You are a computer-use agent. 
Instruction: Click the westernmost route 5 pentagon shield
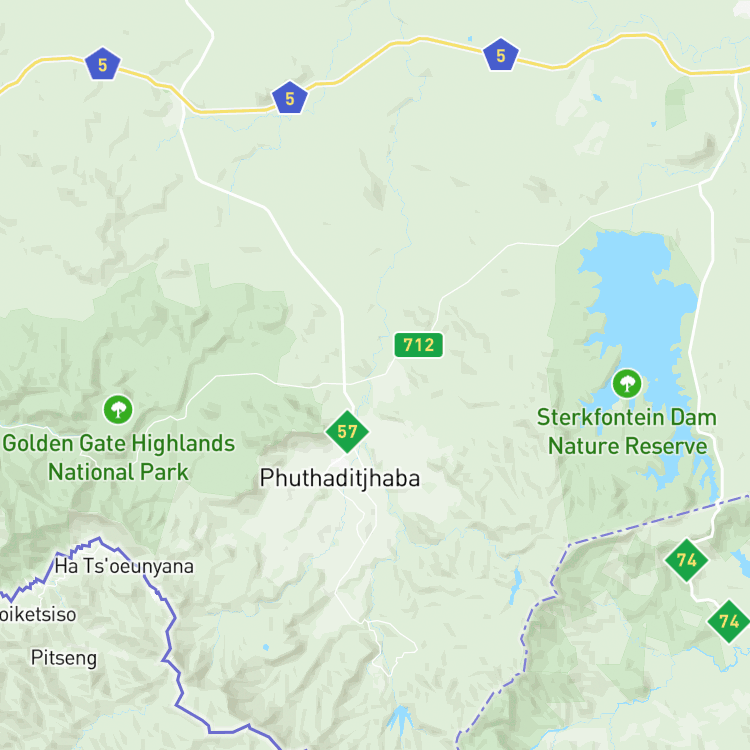click(x=102, y=64)
